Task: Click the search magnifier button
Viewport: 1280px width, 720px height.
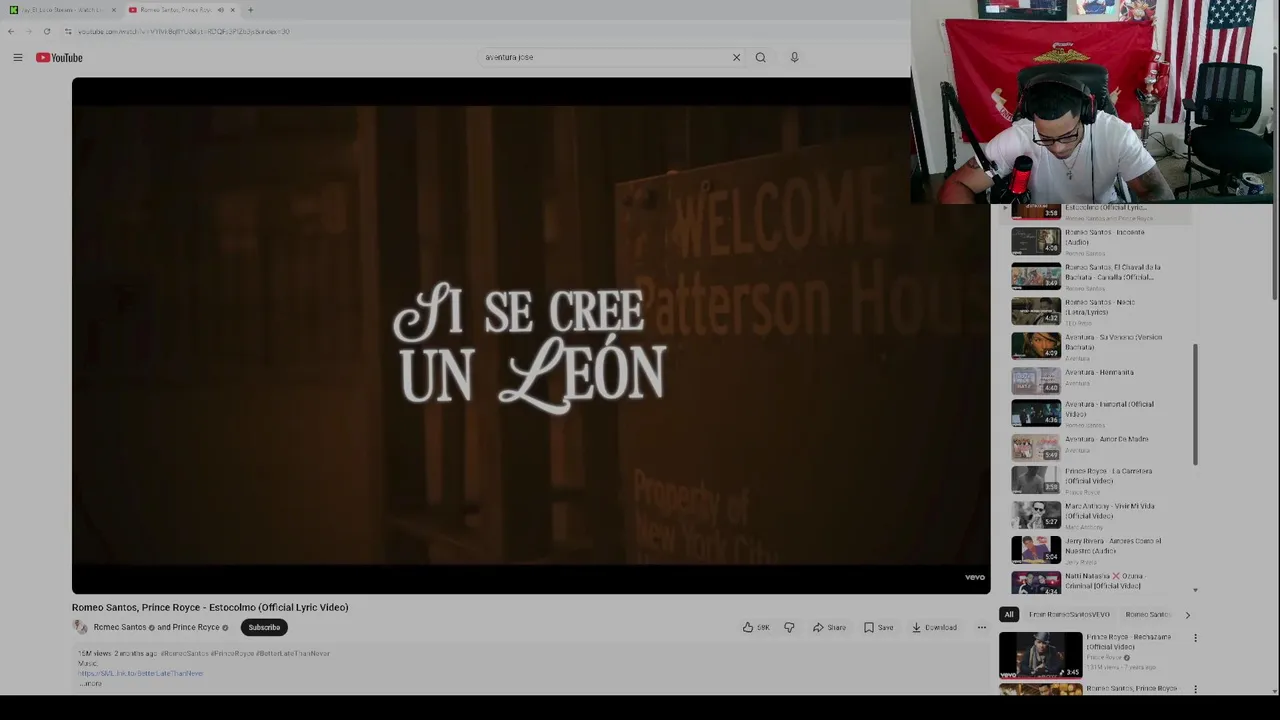Action: pos(760,57)
